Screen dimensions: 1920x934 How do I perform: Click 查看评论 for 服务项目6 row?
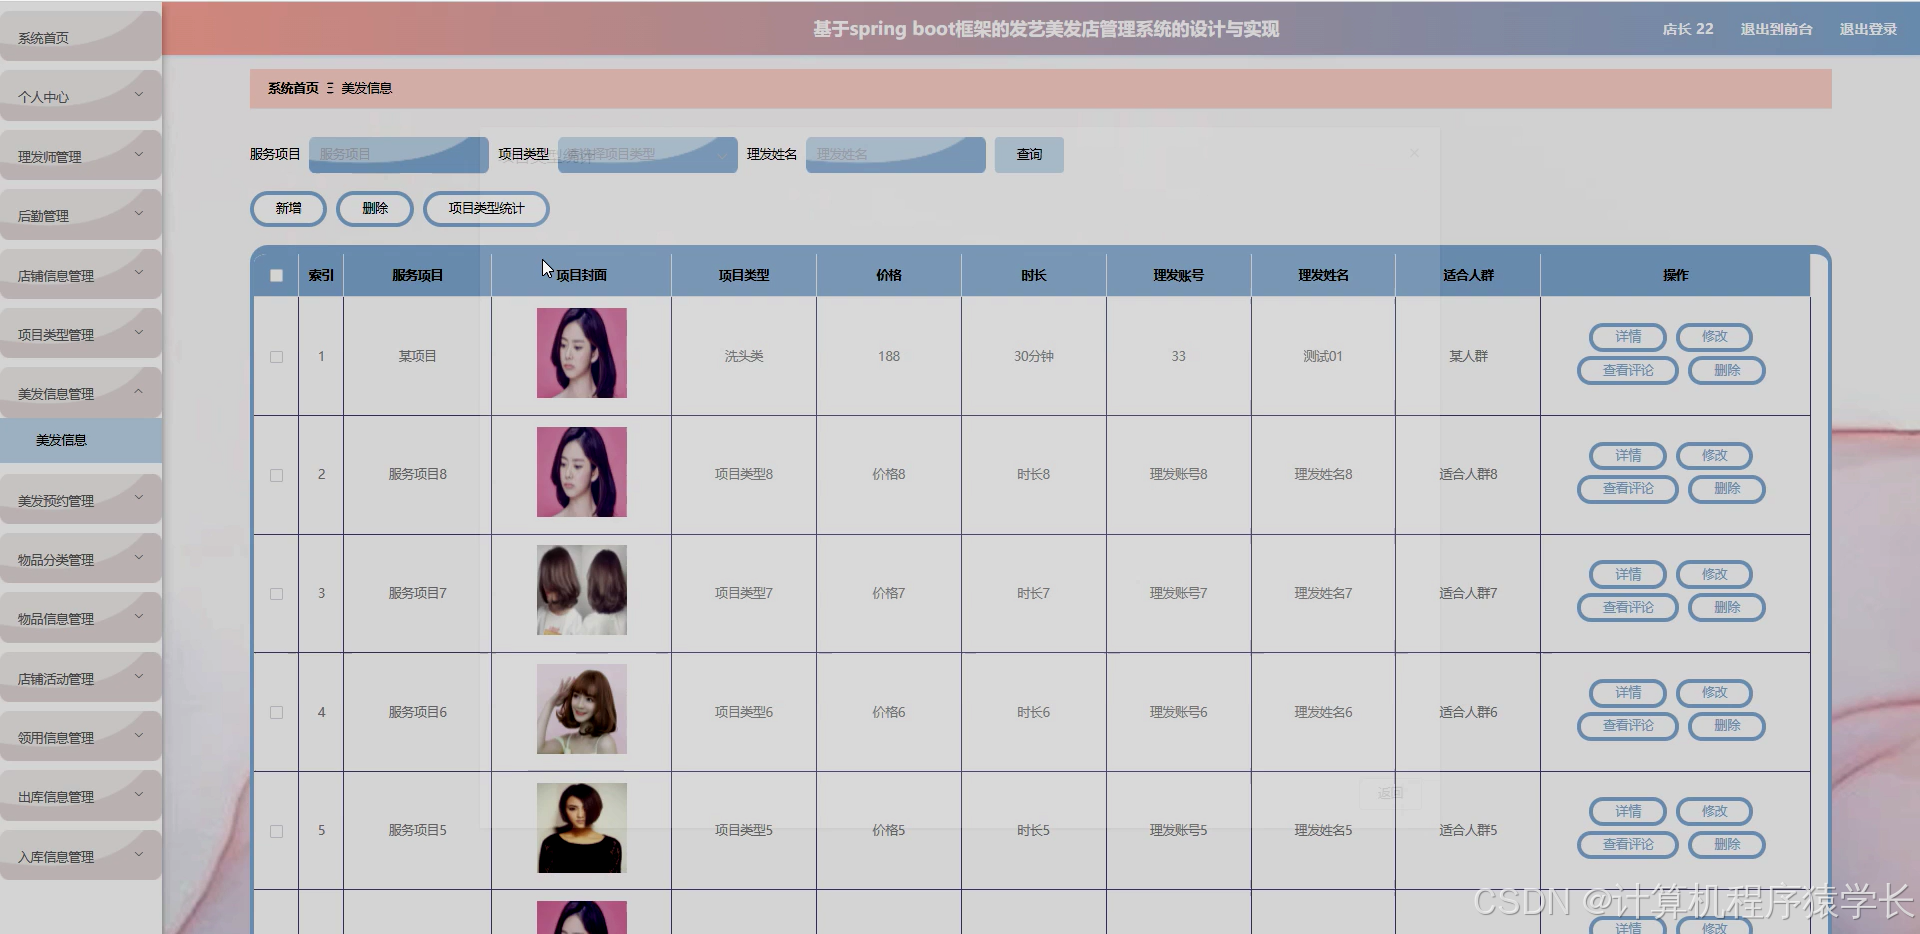tap(1628, 726)
